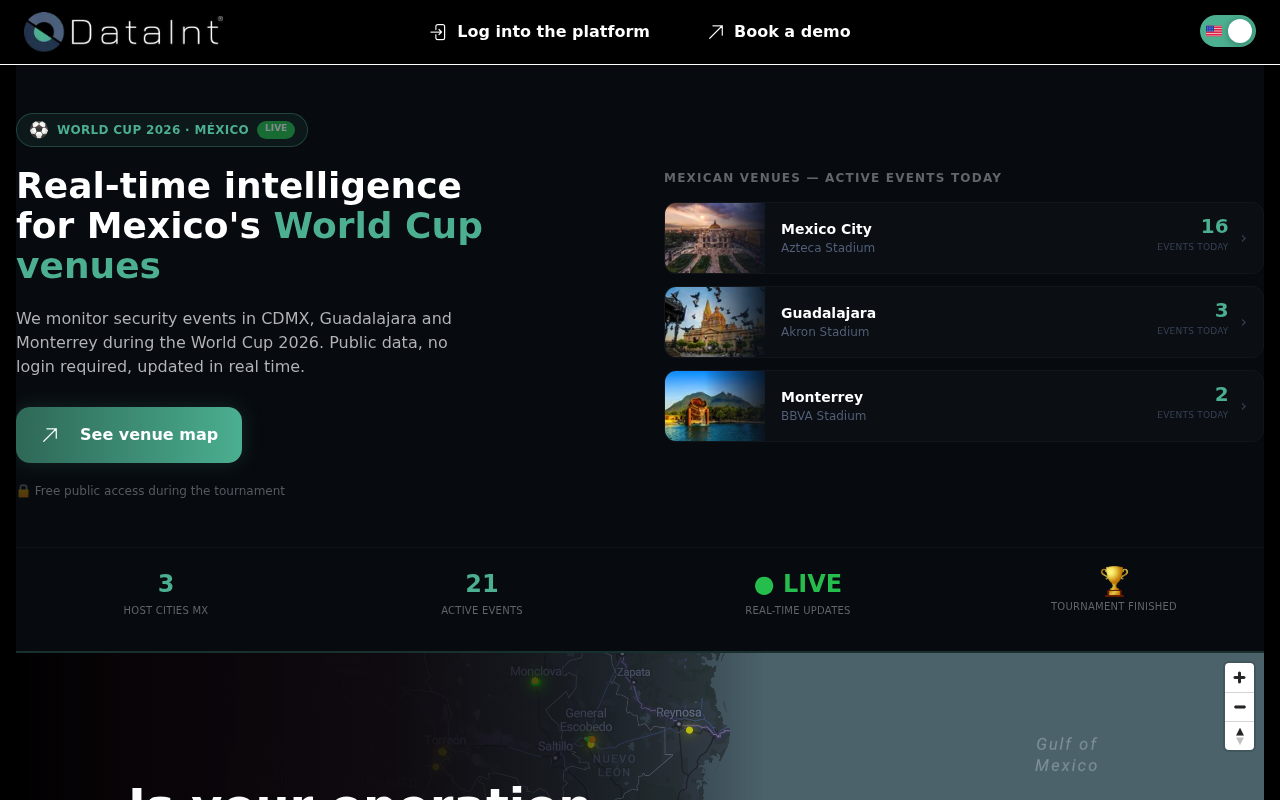Expand the Monterrey row chevron
This screenshot has height=800, width=1280.
1243,406
